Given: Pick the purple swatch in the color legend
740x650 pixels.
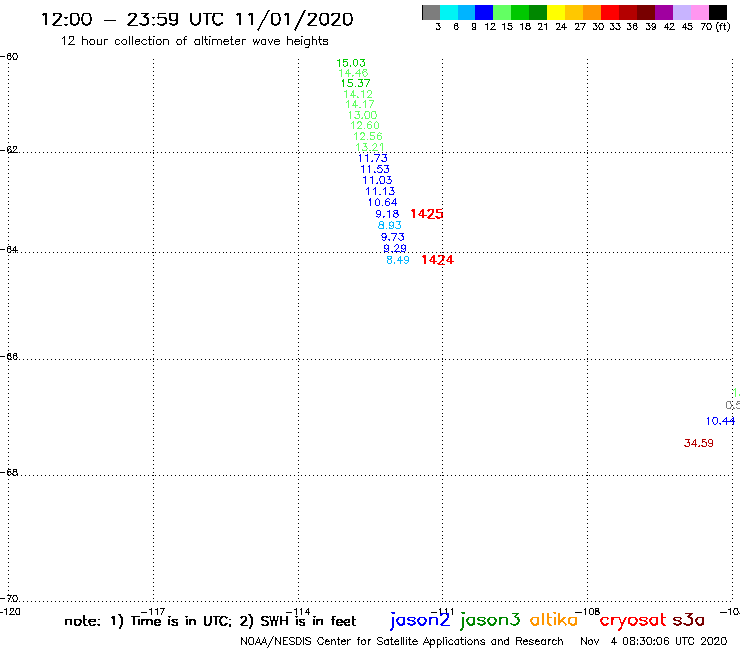Looking at the screenshot, I should tap(664, 12).
